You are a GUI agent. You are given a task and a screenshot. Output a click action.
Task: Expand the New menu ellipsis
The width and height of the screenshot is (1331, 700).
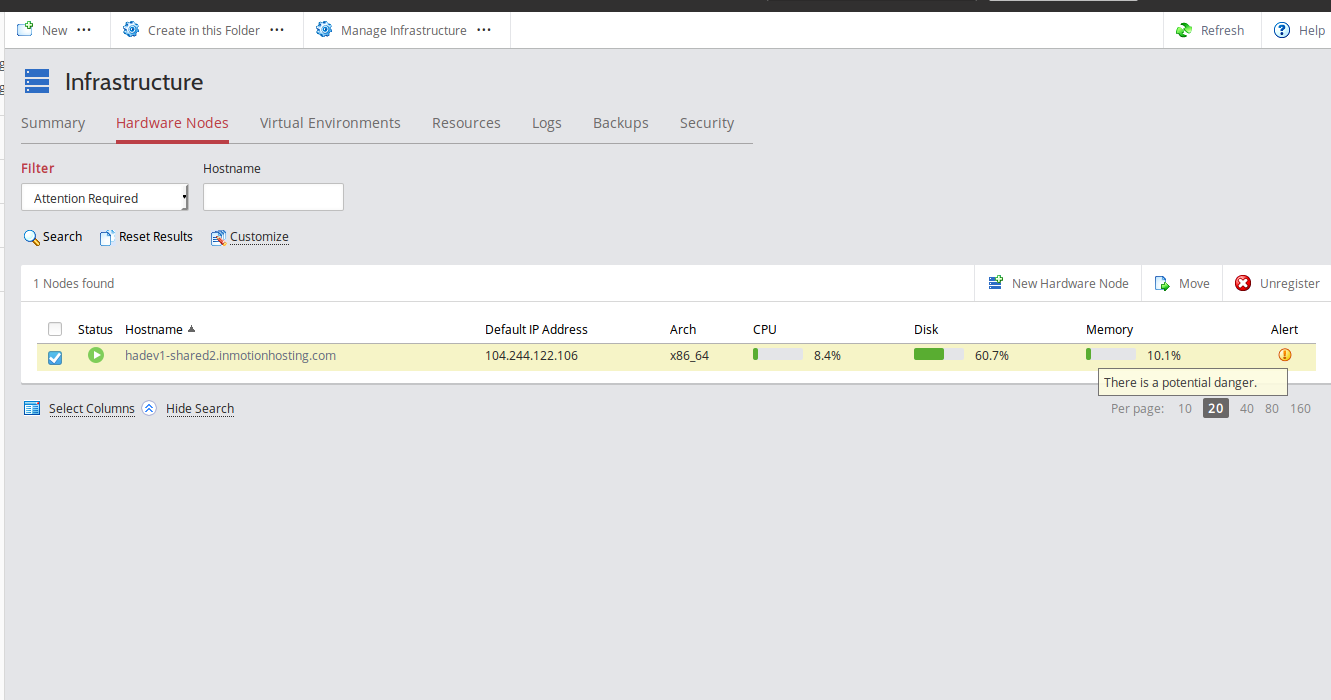tap(84, 30)
